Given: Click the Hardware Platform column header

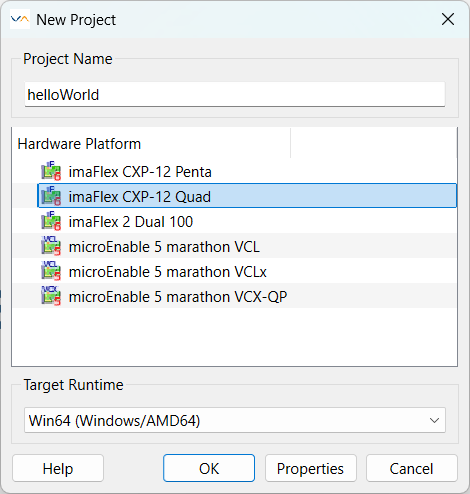Looking at the screenshot, I should tap(152, 144).
